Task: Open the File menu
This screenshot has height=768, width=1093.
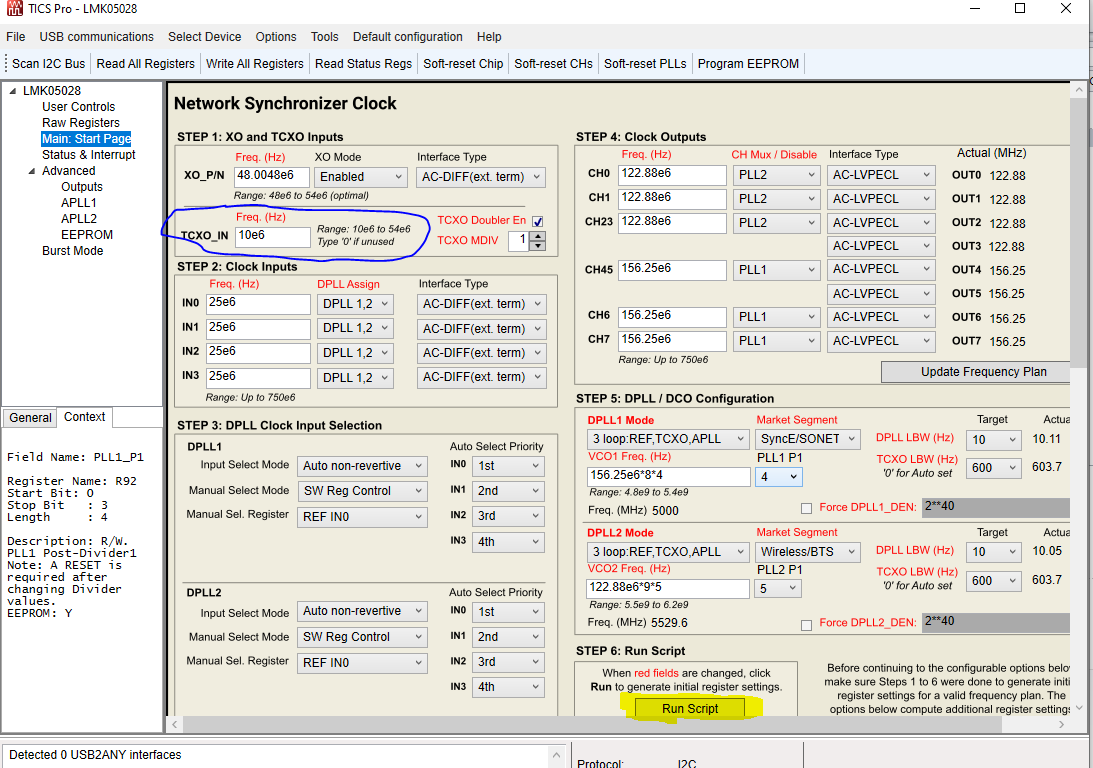Action: [15, 37]
